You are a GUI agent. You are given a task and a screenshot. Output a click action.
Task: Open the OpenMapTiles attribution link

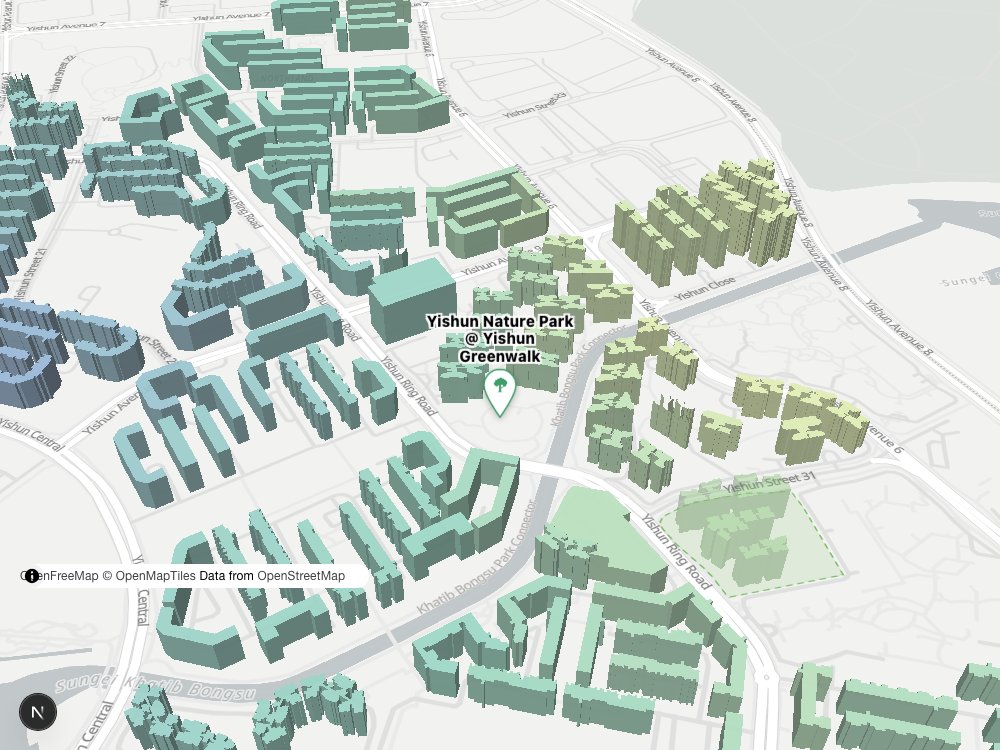point(149,576)
